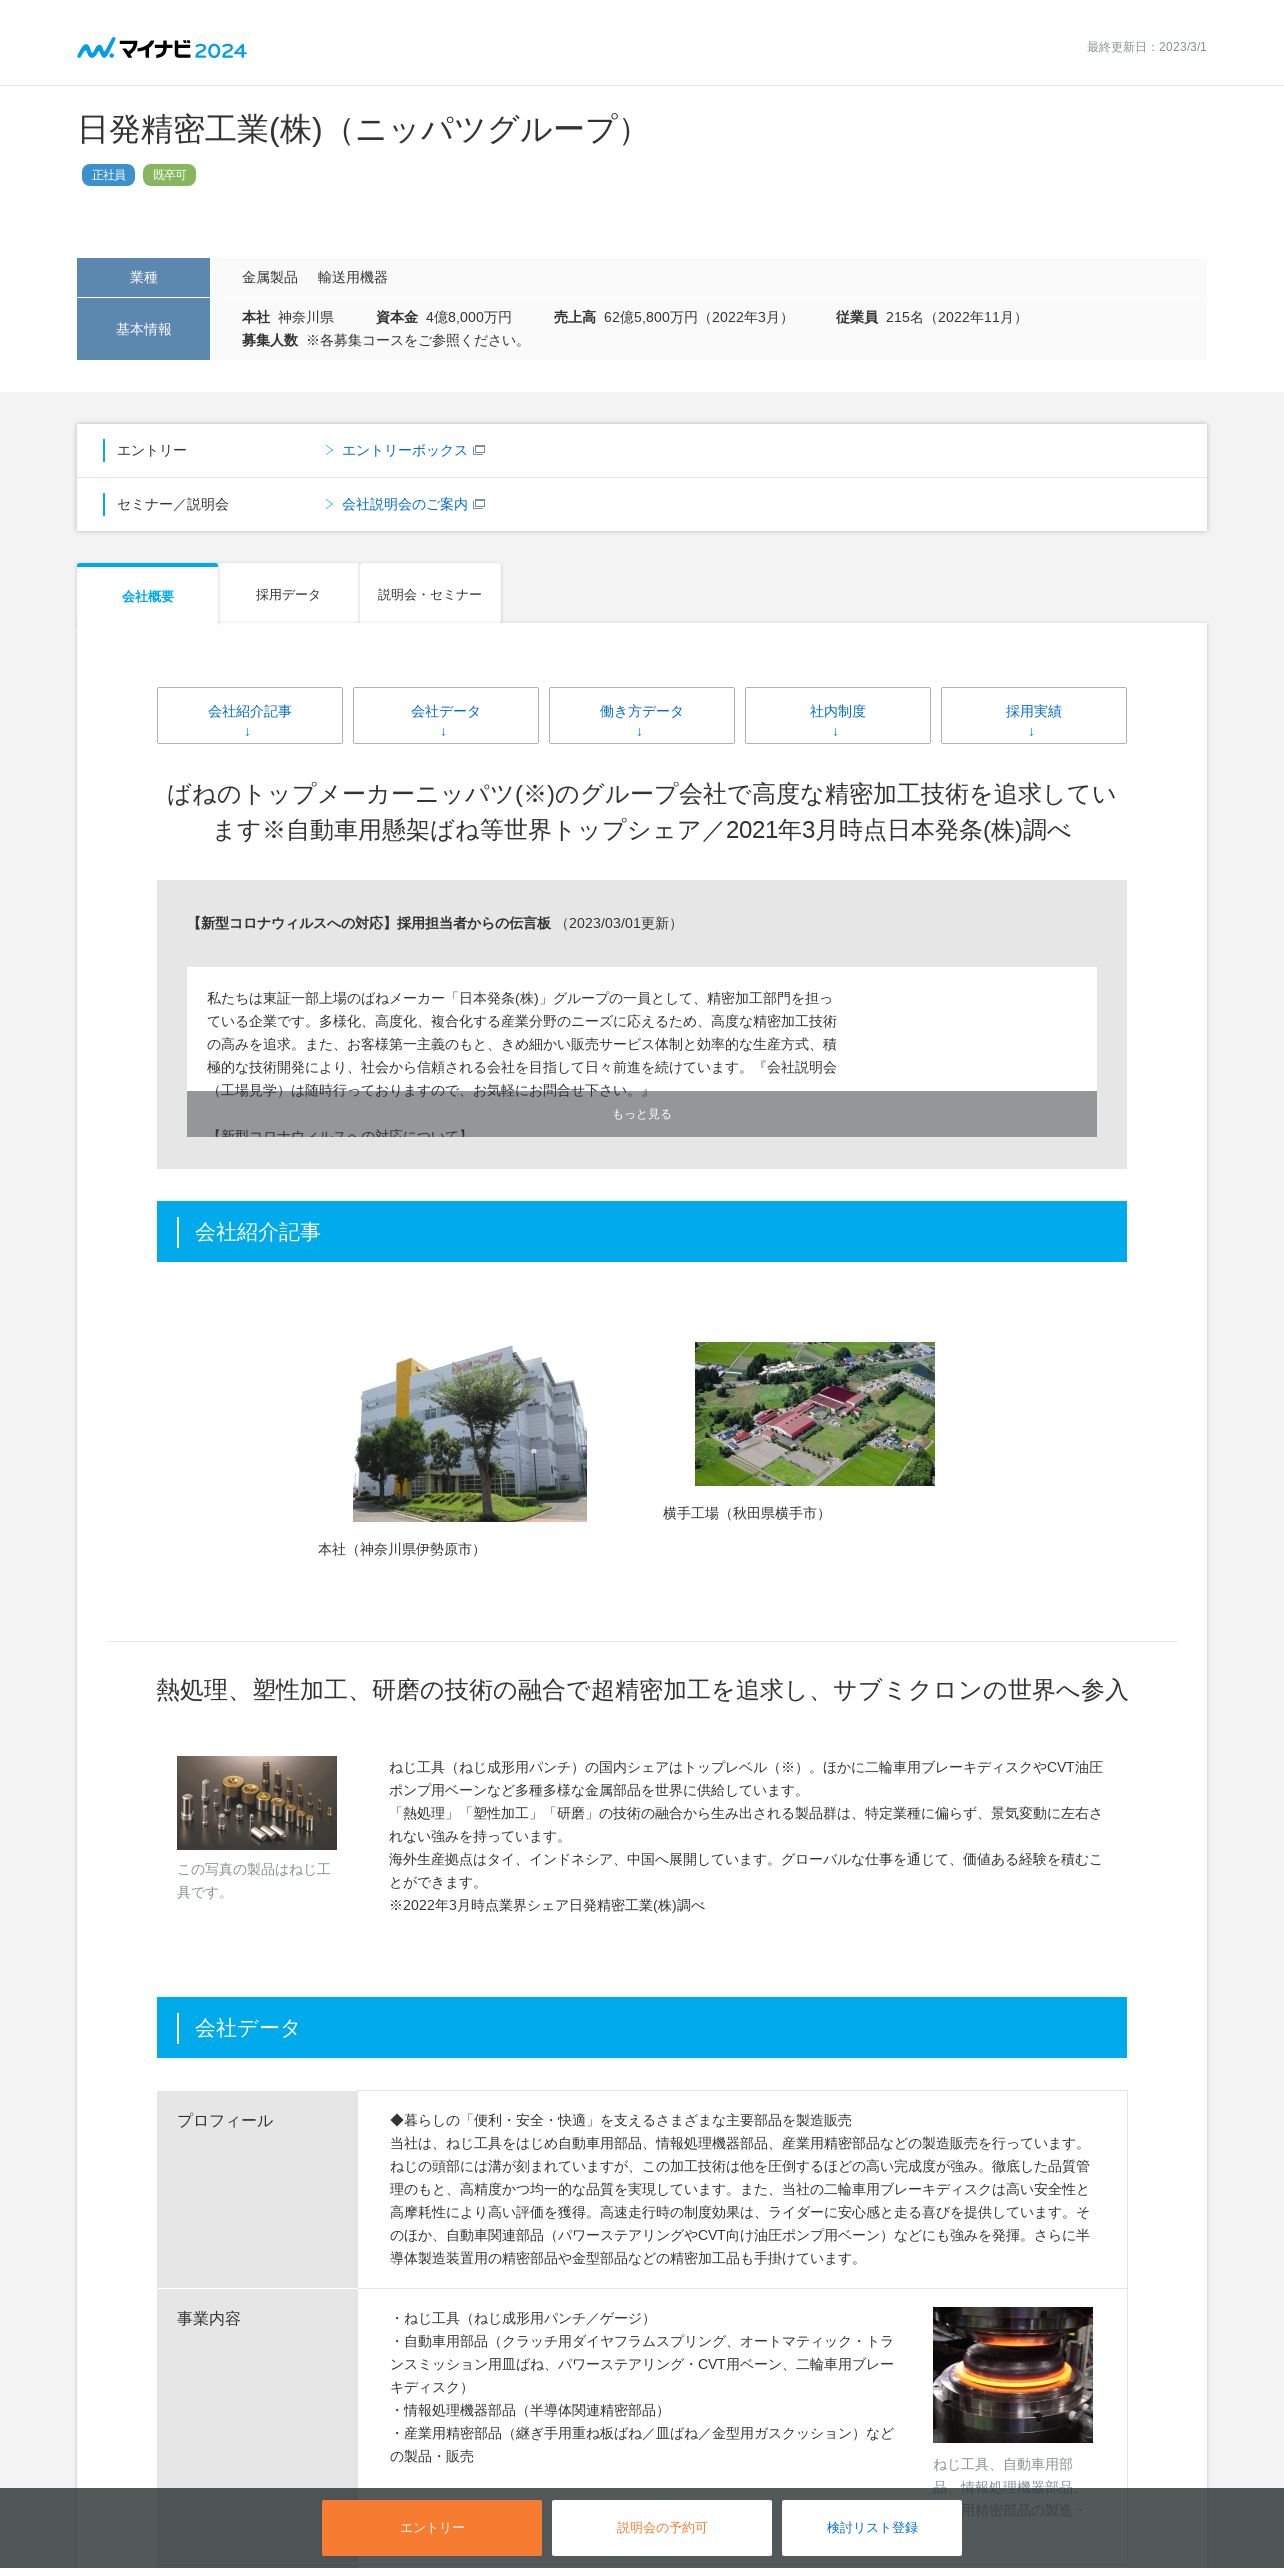
Task: Click the 金属製品 industry text
Action: (x=270, y=277)
